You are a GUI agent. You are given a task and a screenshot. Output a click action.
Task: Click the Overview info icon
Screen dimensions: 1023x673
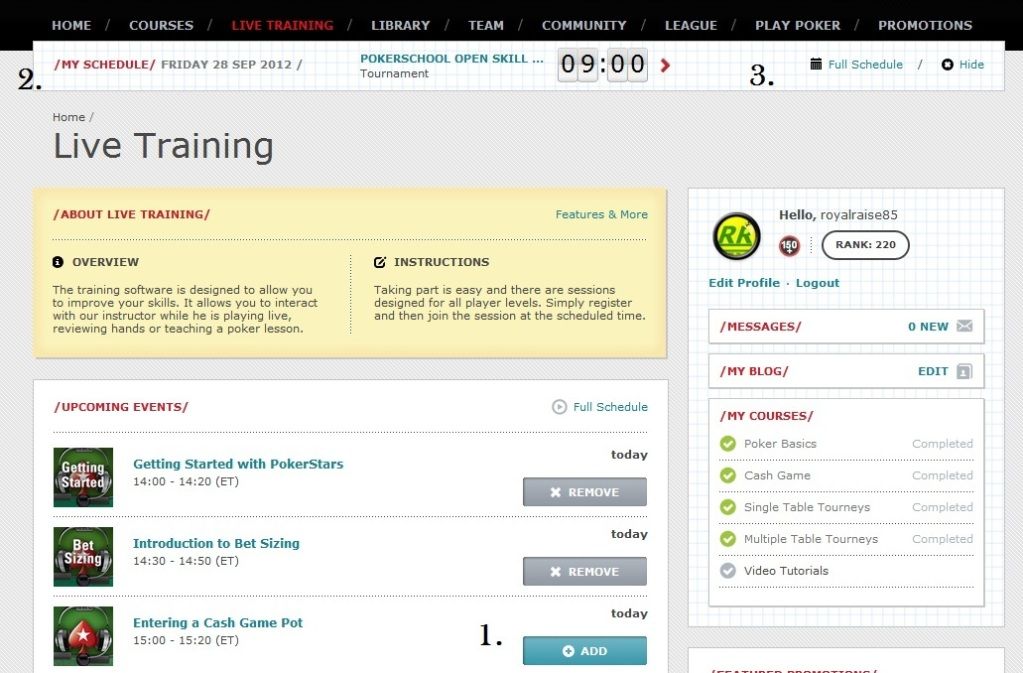click(58, 262)
